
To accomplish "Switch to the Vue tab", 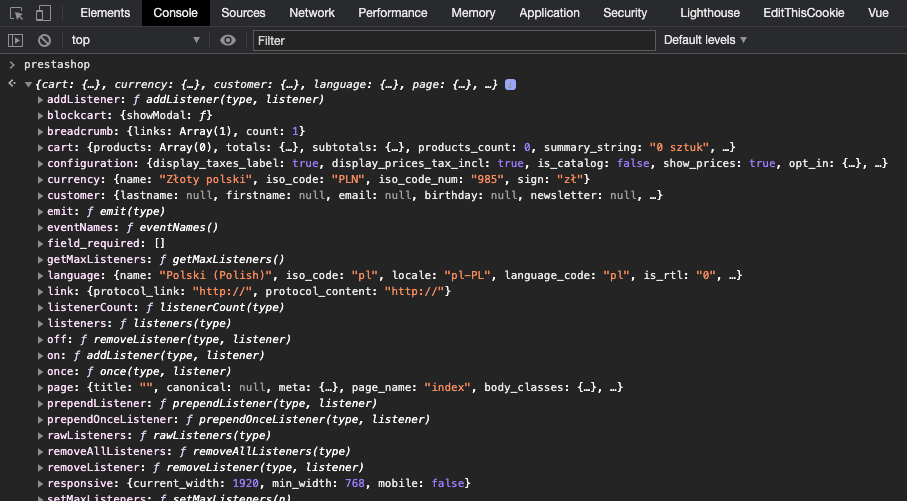I will pyautogui.click(x=878, y=13).
